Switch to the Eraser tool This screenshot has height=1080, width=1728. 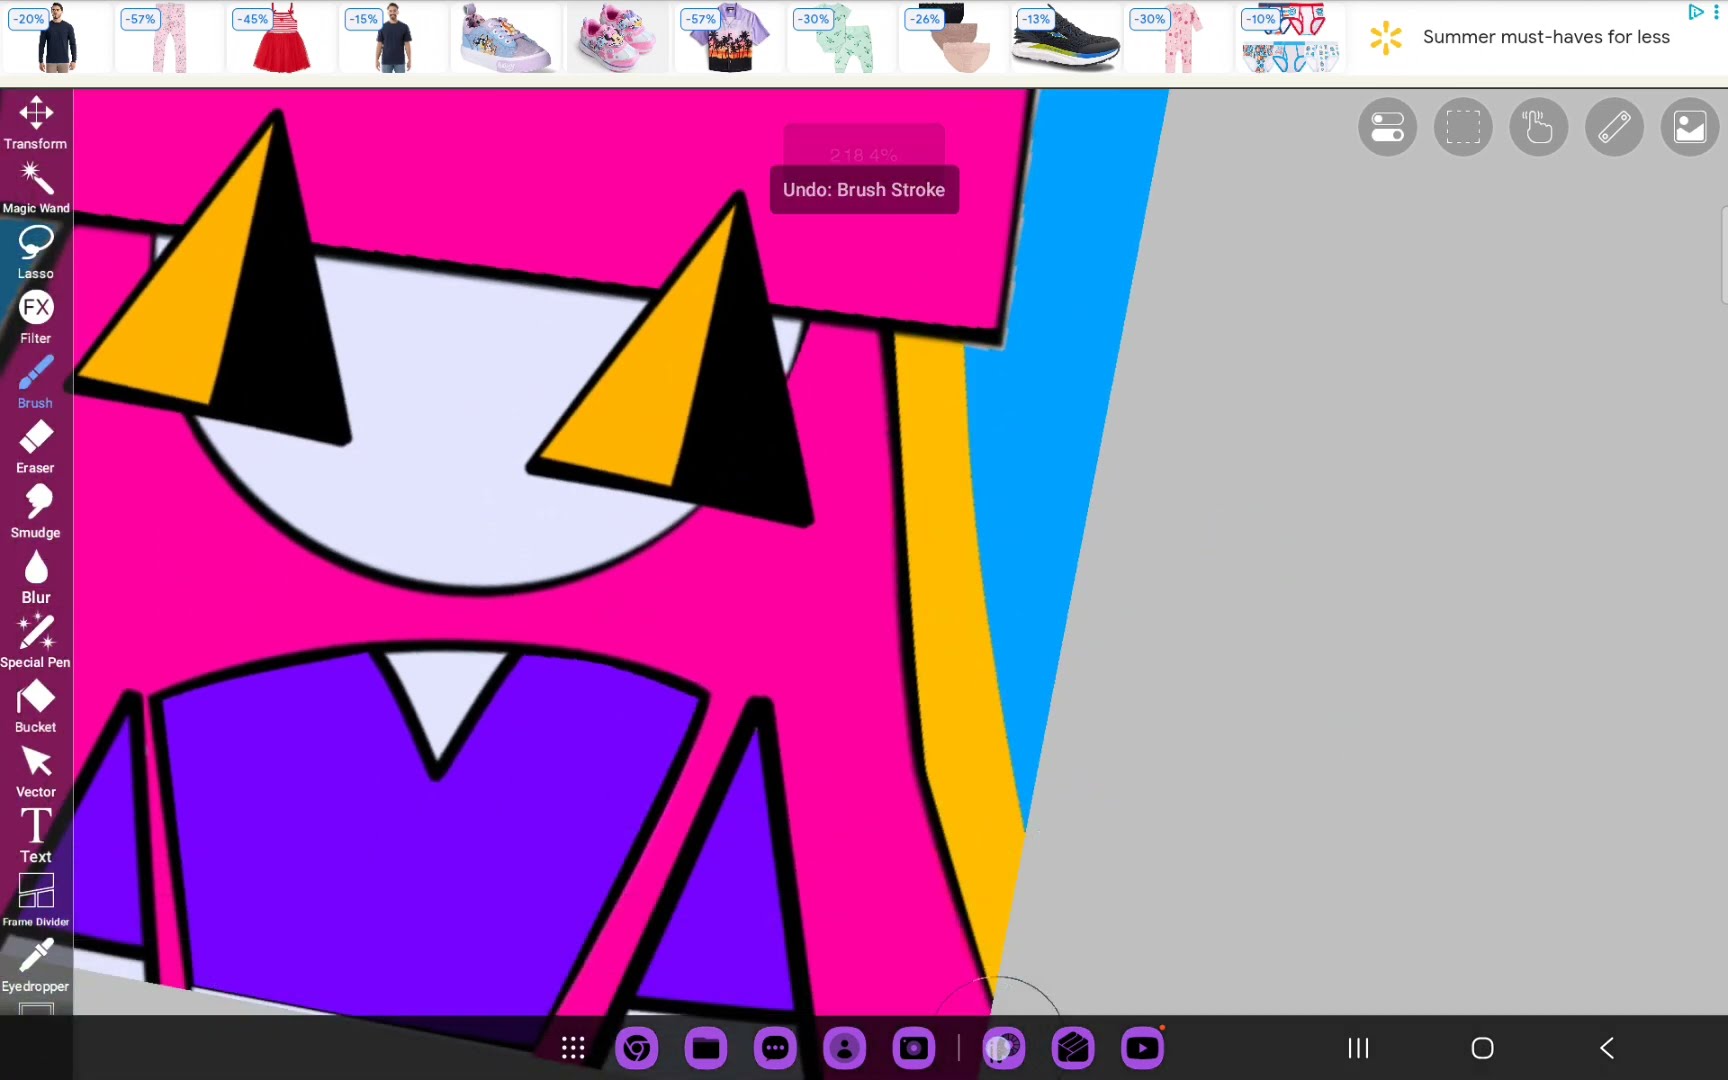click(36, 447)
